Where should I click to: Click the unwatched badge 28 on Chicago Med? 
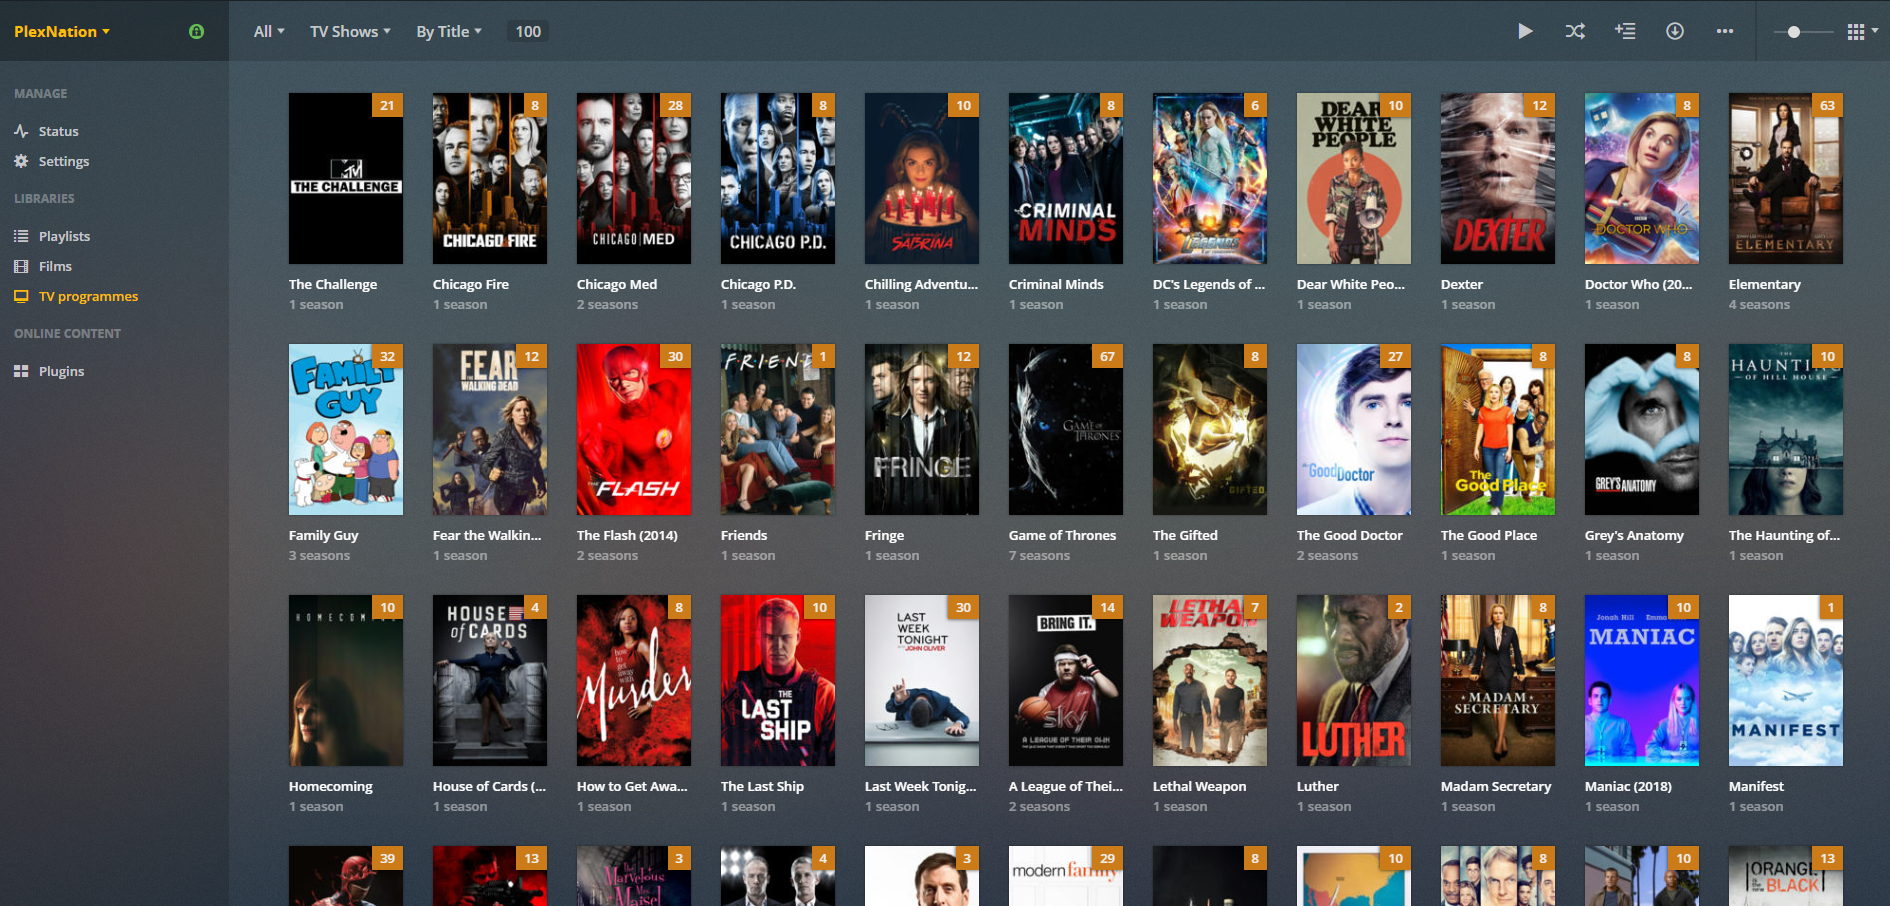tap(675, 105)
